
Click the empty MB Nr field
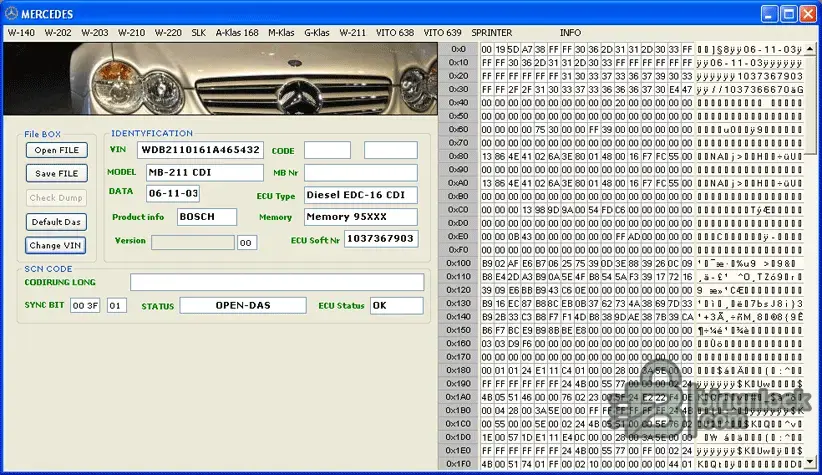point(361,172)
